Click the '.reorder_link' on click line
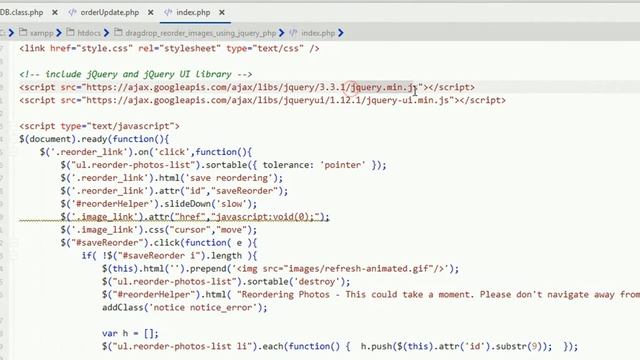Viewport: 640px width, 360px height. (146, 152)
